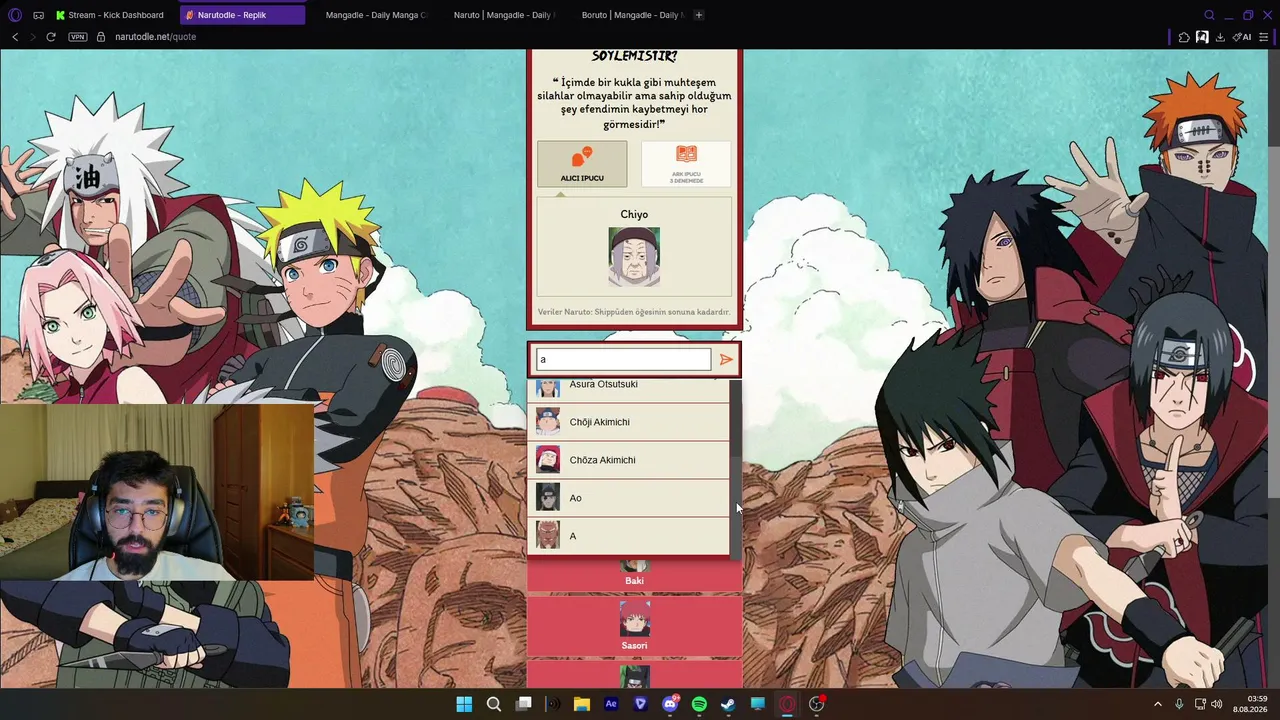
Task: Click Chiyo's portrait in the hint panel
Action: click(x=634, y=257)
